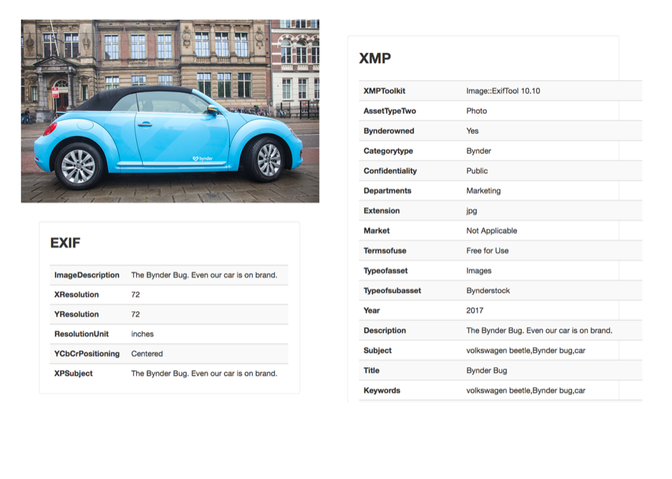672x479 pixels.
Task: Select the XMP panel heading
Action: coord(375,58)
